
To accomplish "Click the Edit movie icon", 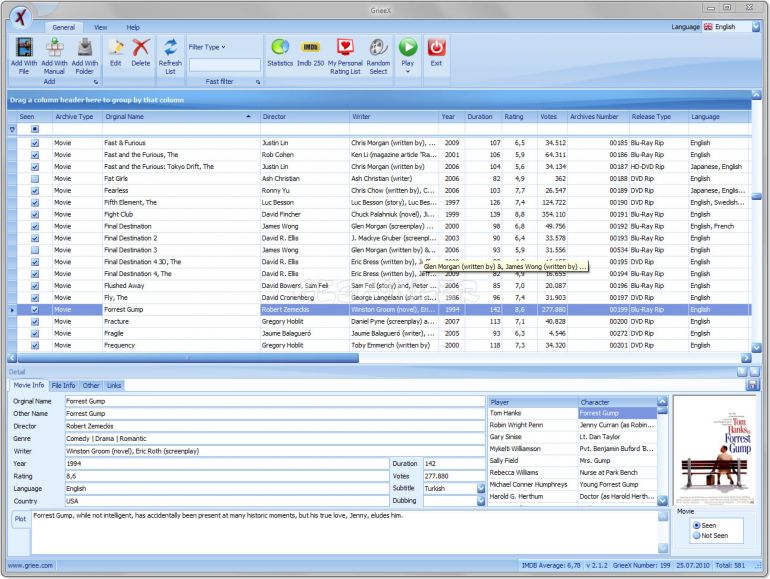I will click(x=115, y=47).
